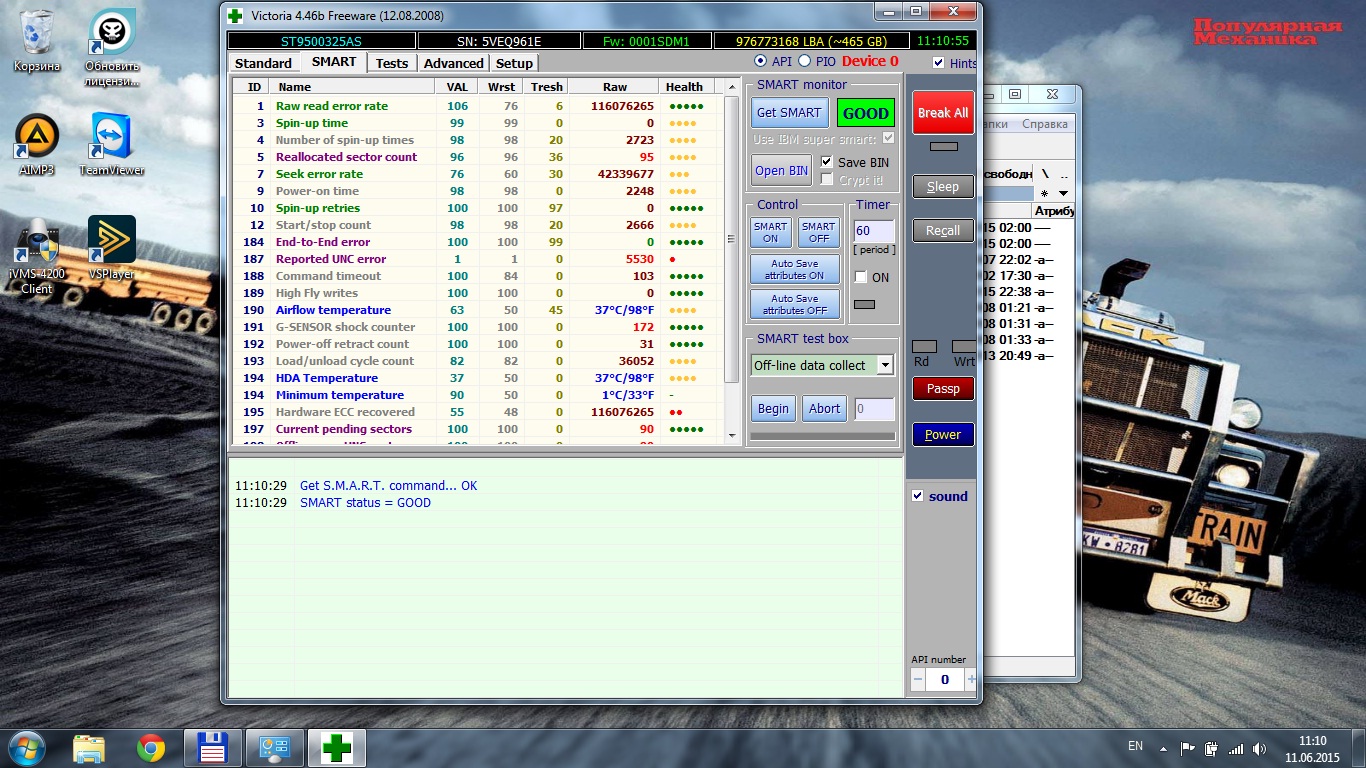The height and width of the screenshot is (768, 1366).
Task: Open the Advanced tab
Action: [x=453, y=63]
